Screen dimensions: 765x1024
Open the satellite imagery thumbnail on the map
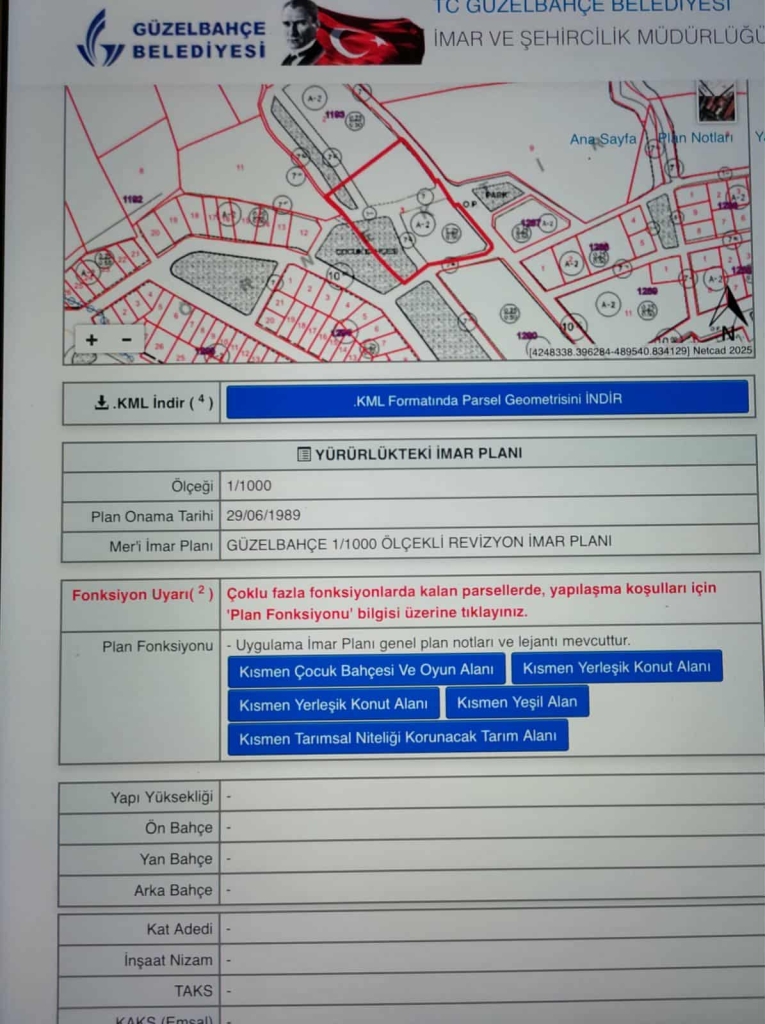click(x=716, y=101)
